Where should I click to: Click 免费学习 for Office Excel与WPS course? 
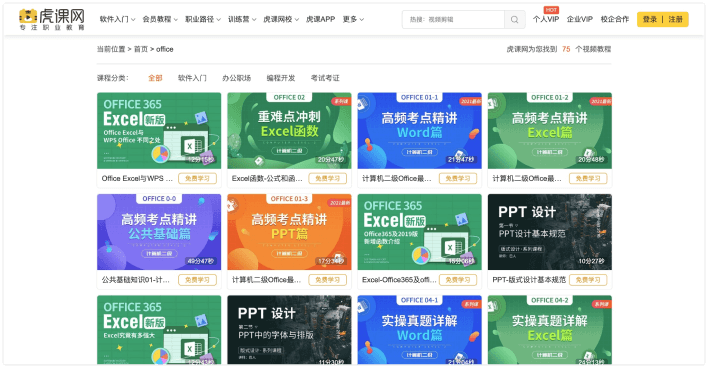click(197, 178)
